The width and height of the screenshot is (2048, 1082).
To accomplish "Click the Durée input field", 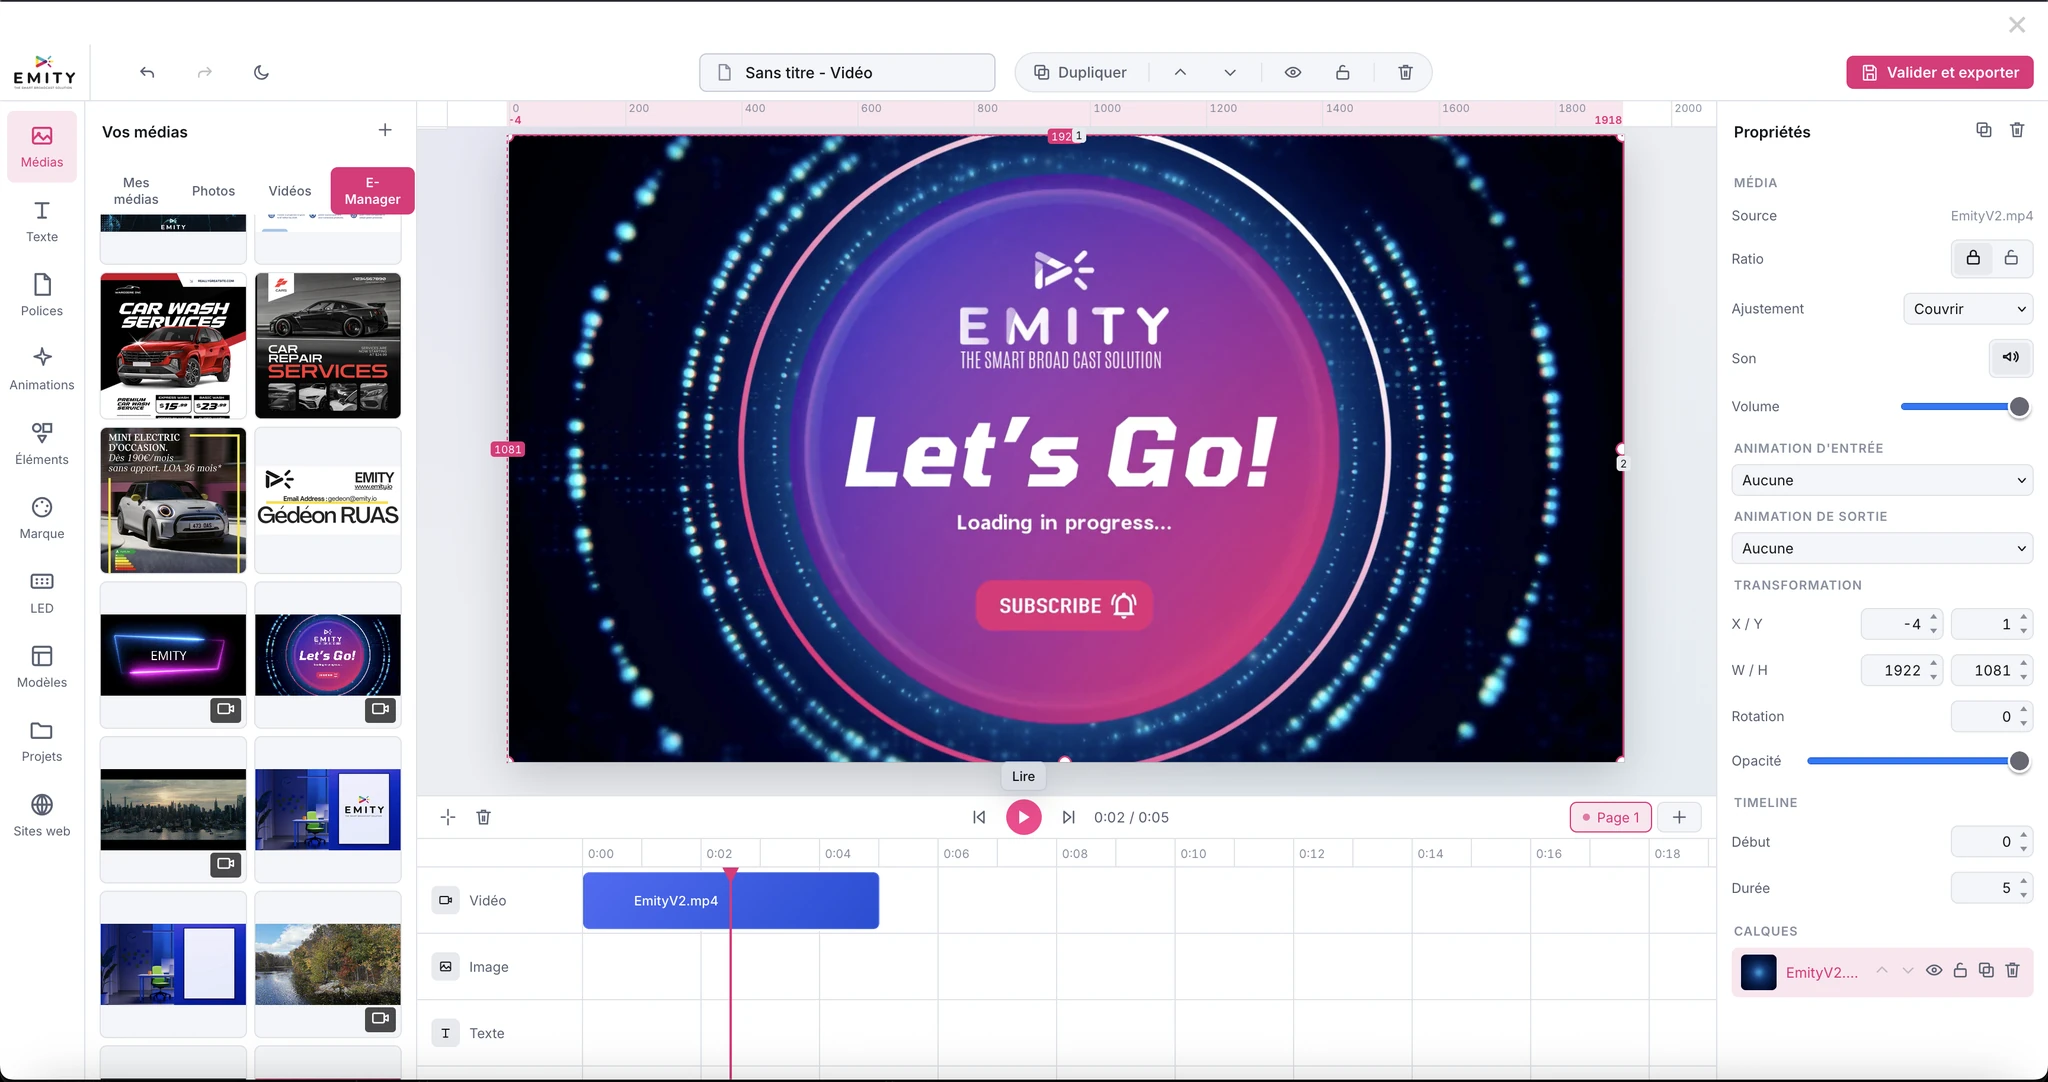I will (1991, 888).
